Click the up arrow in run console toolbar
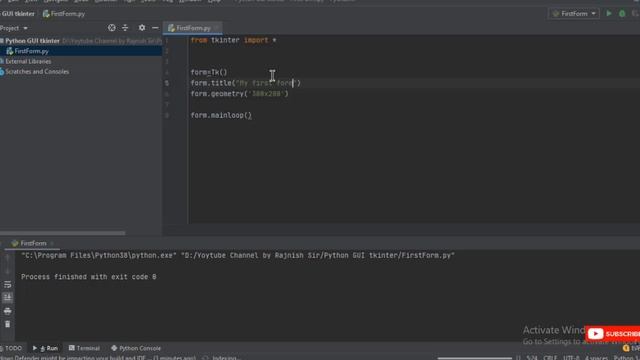Screen dimensions: 640x360 (x=7, y=258)
